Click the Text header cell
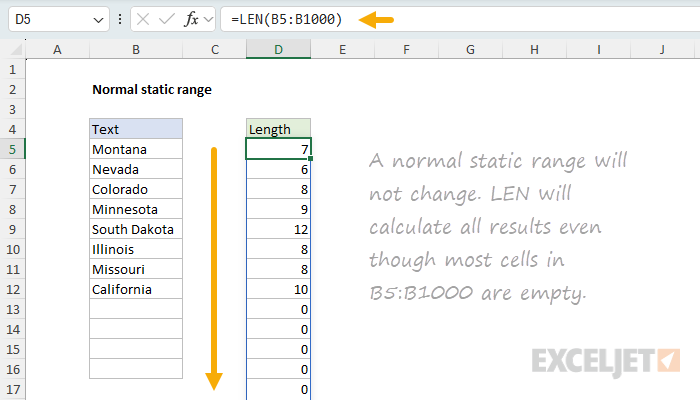Screen dimensions: 700x400 [x=135, y=129]
